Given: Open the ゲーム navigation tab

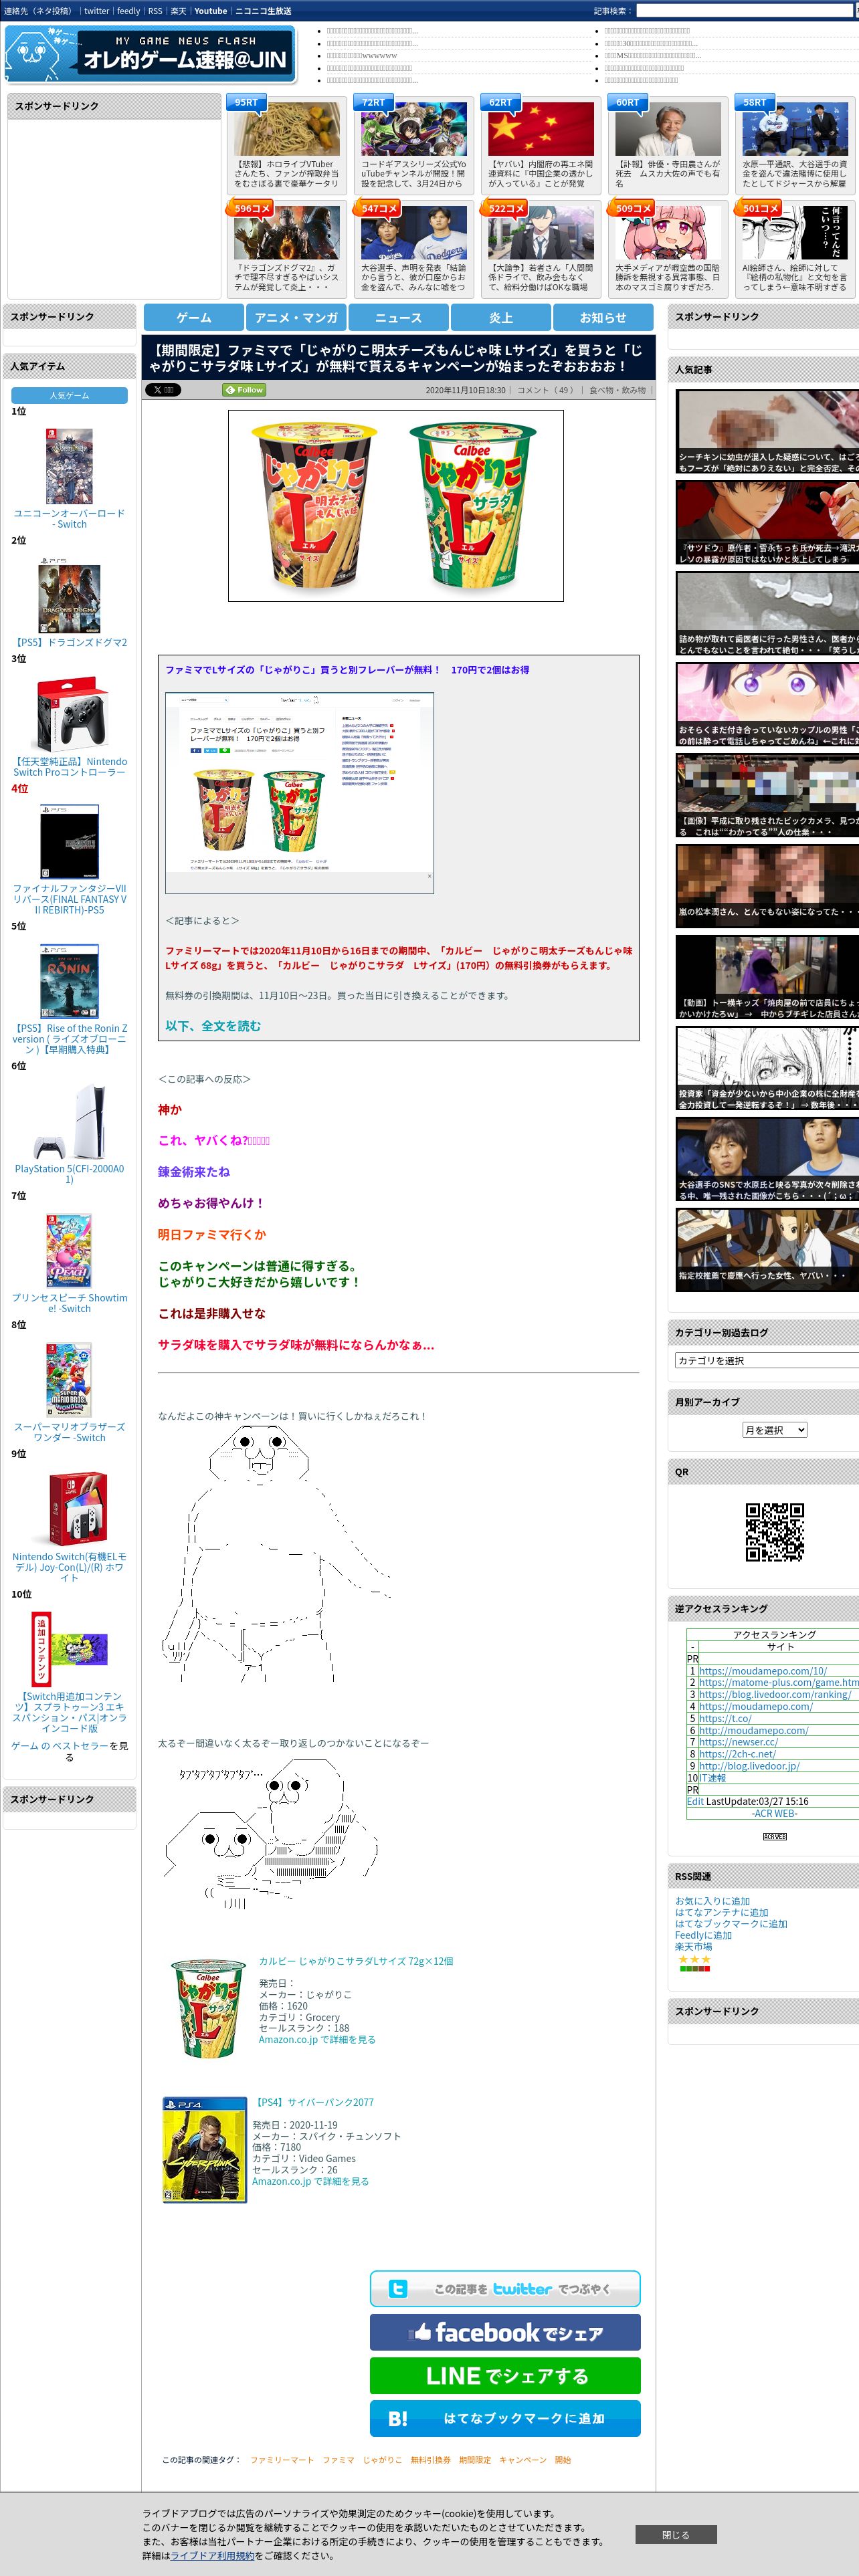Looking at the screenshot, I should tap(194, 317).
